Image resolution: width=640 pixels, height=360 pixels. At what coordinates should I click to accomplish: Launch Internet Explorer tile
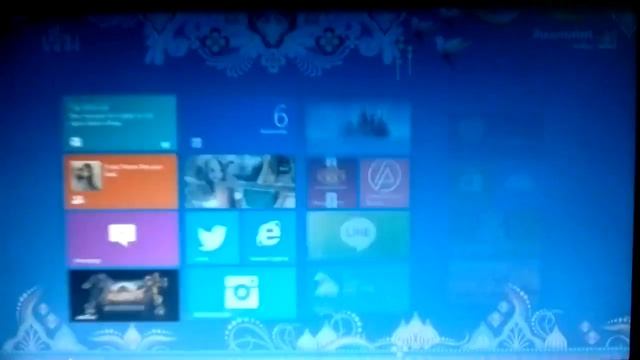(x=269, y=237)
